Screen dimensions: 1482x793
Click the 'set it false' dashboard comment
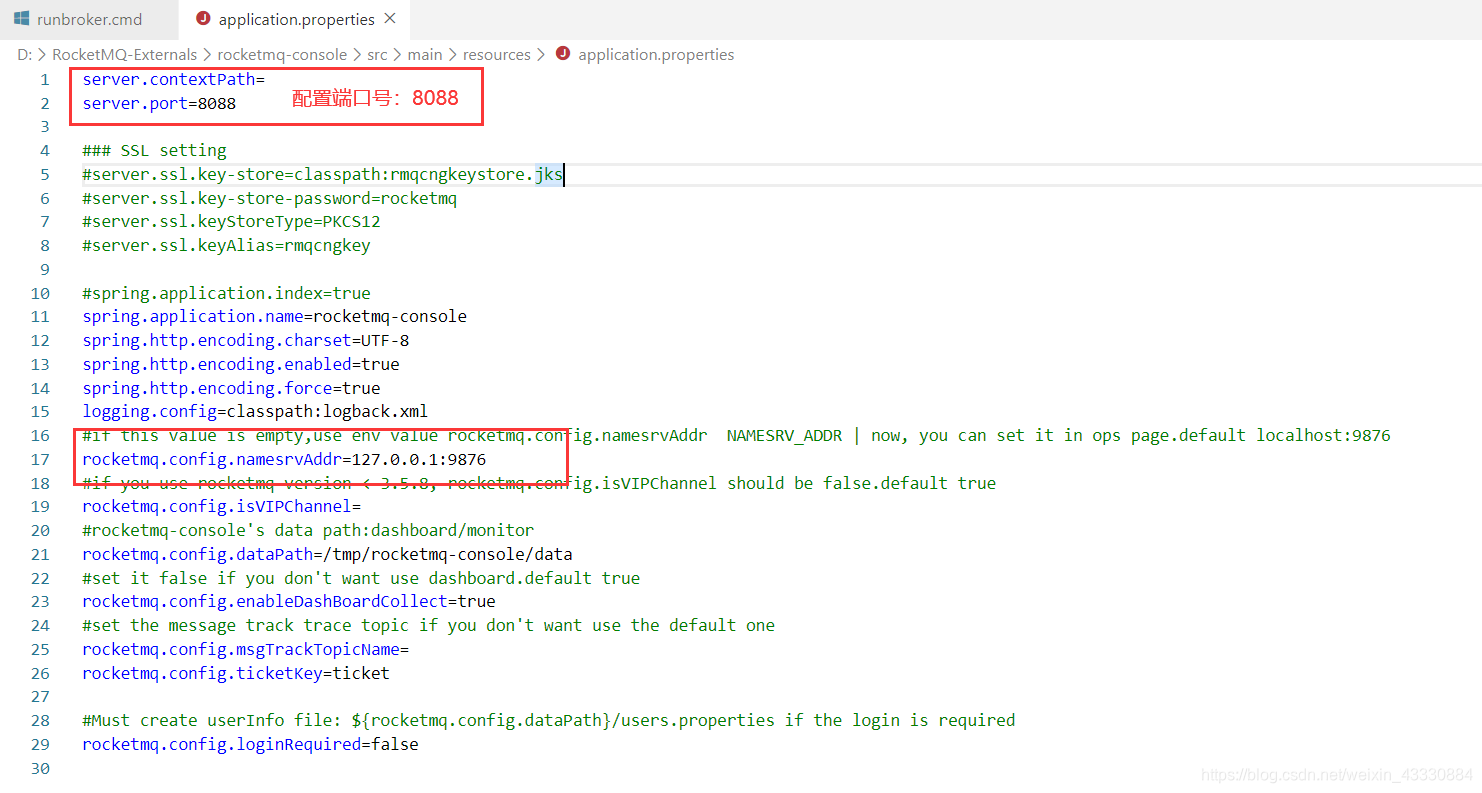(x=361, y=578)
